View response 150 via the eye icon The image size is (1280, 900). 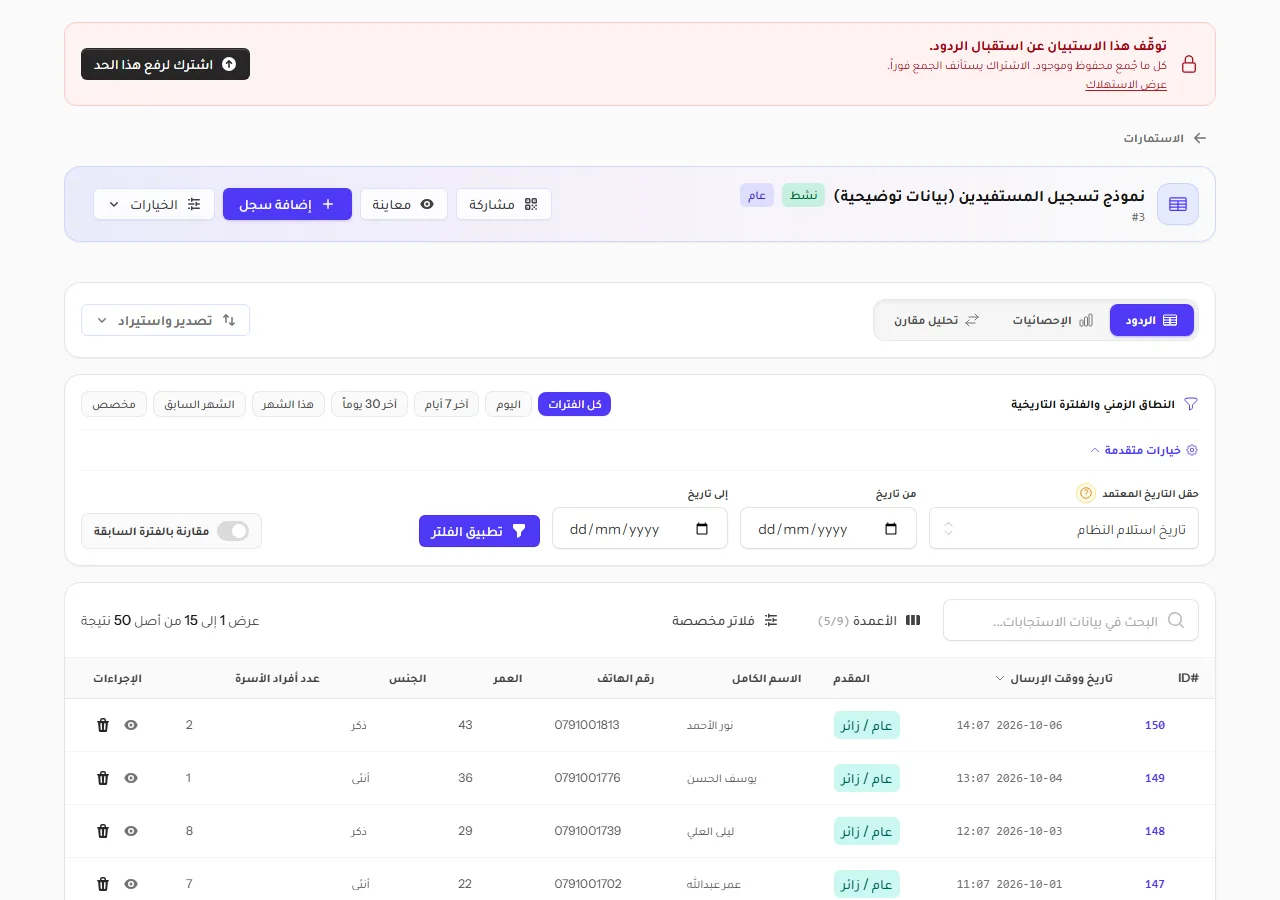[x=131, y=725]
